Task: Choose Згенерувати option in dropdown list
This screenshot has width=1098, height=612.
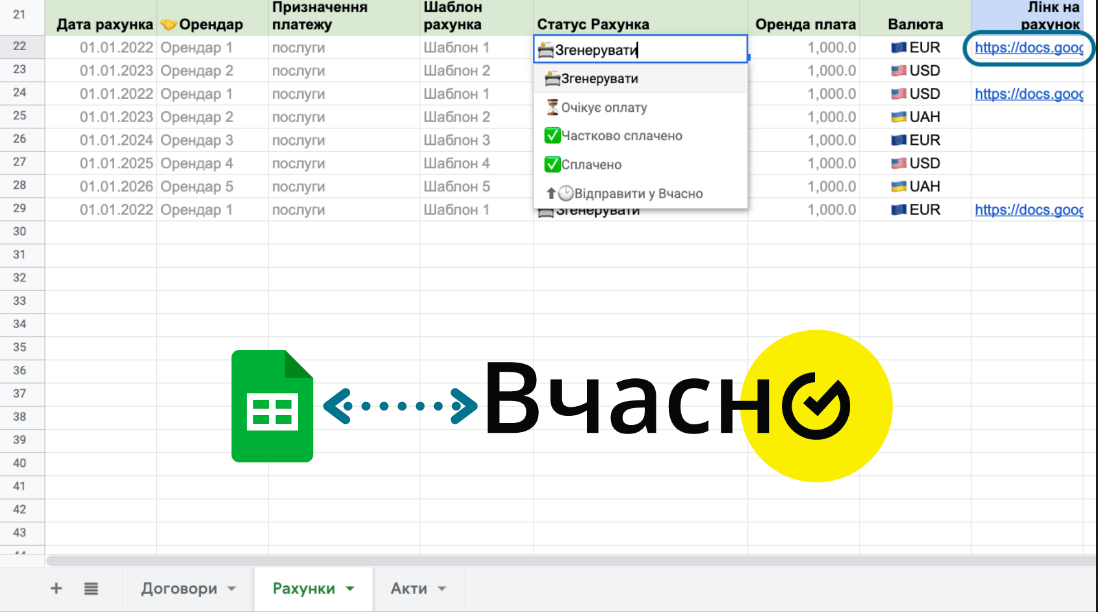Action: (x=641, y=78)
